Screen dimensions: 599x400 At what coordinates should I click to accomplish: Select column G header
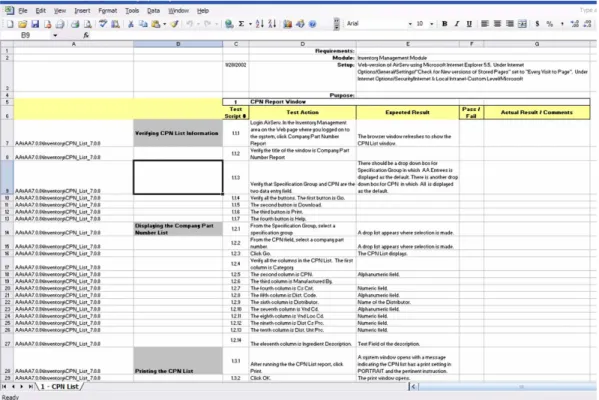click(x=537, y=44)
